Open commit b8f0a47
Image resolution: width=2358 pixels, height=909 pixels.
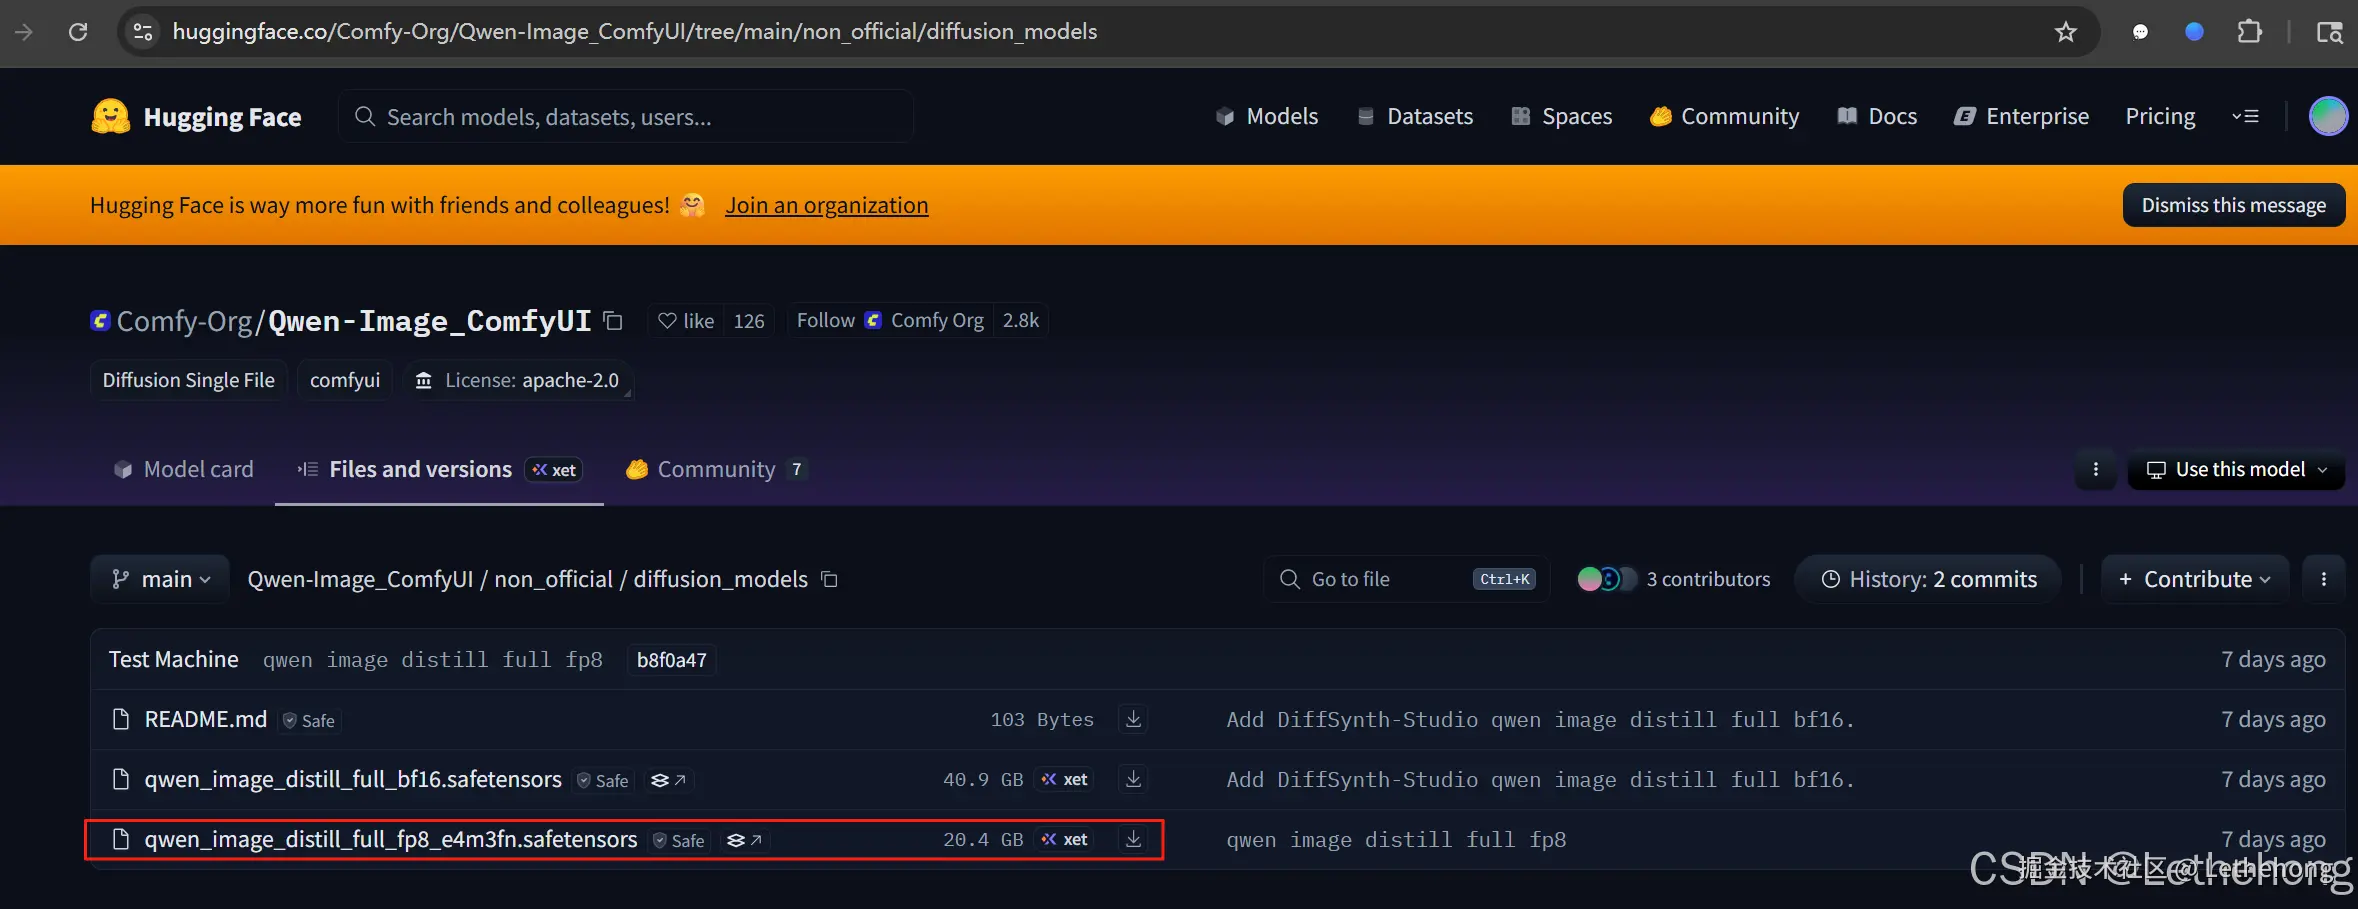pyautogui.click(x=672, y=660)
